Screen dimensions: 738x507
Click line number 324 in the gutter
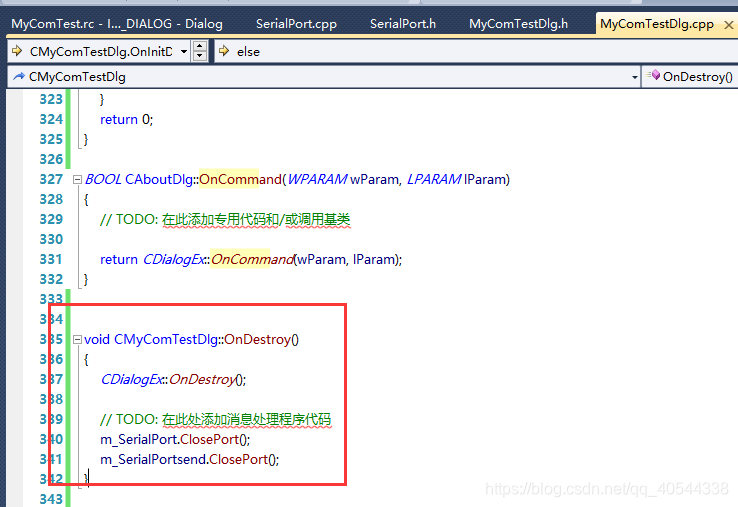pos(51,119)
